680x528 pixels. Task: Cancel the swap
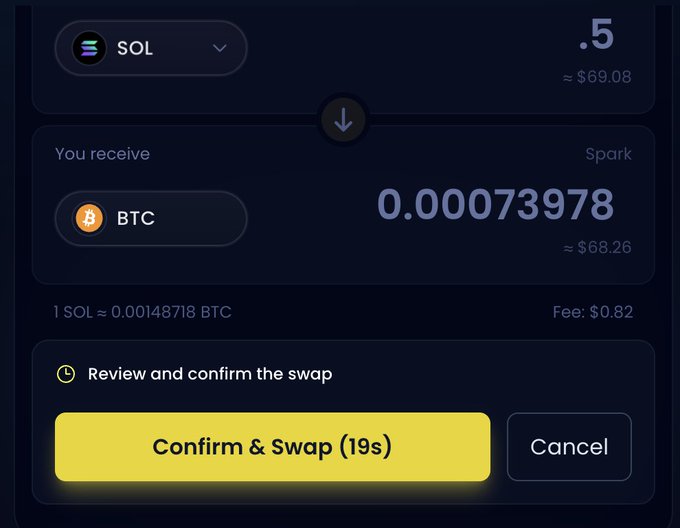pyautogui.click(x=569, y=446)
